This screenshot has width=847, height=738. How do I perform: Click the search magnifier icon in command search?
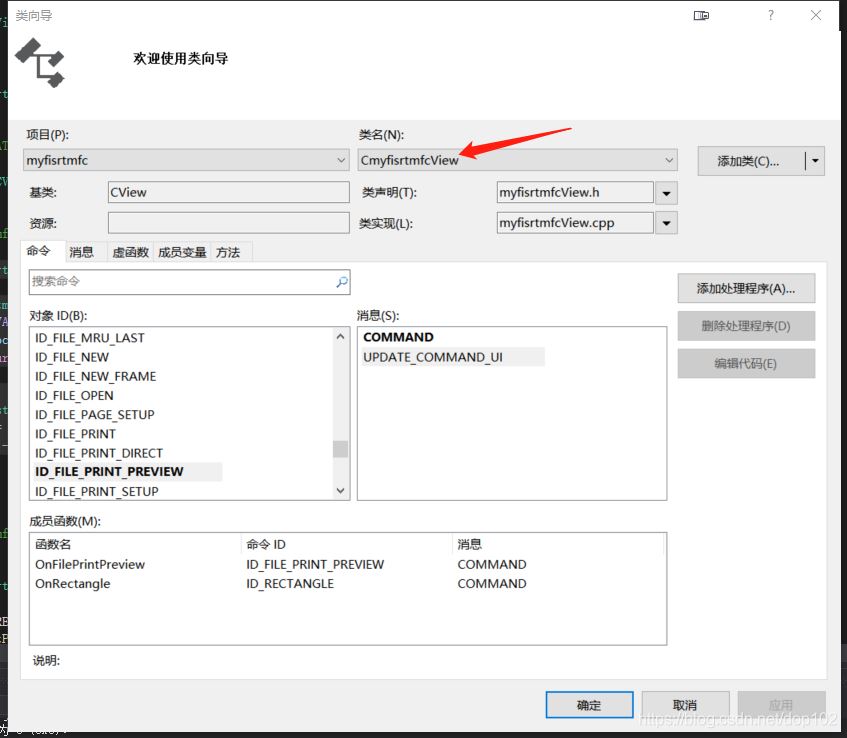[342, 282]
